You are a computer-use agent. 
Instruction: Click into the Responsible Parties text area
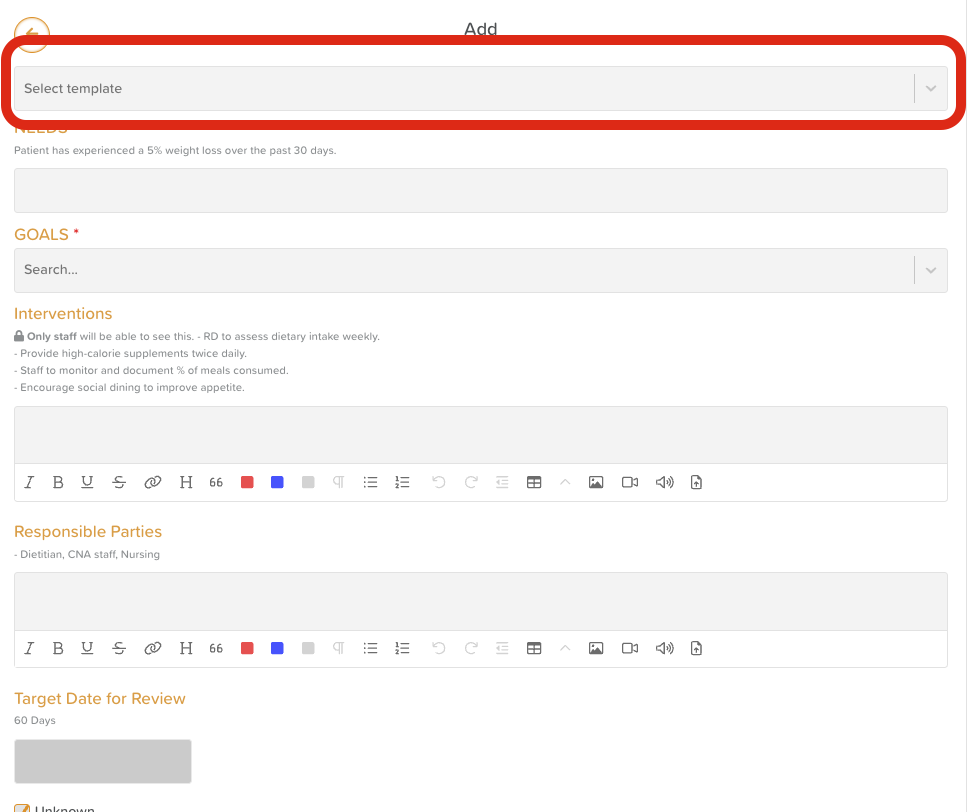pyautogui.click(x=480, y=601)
